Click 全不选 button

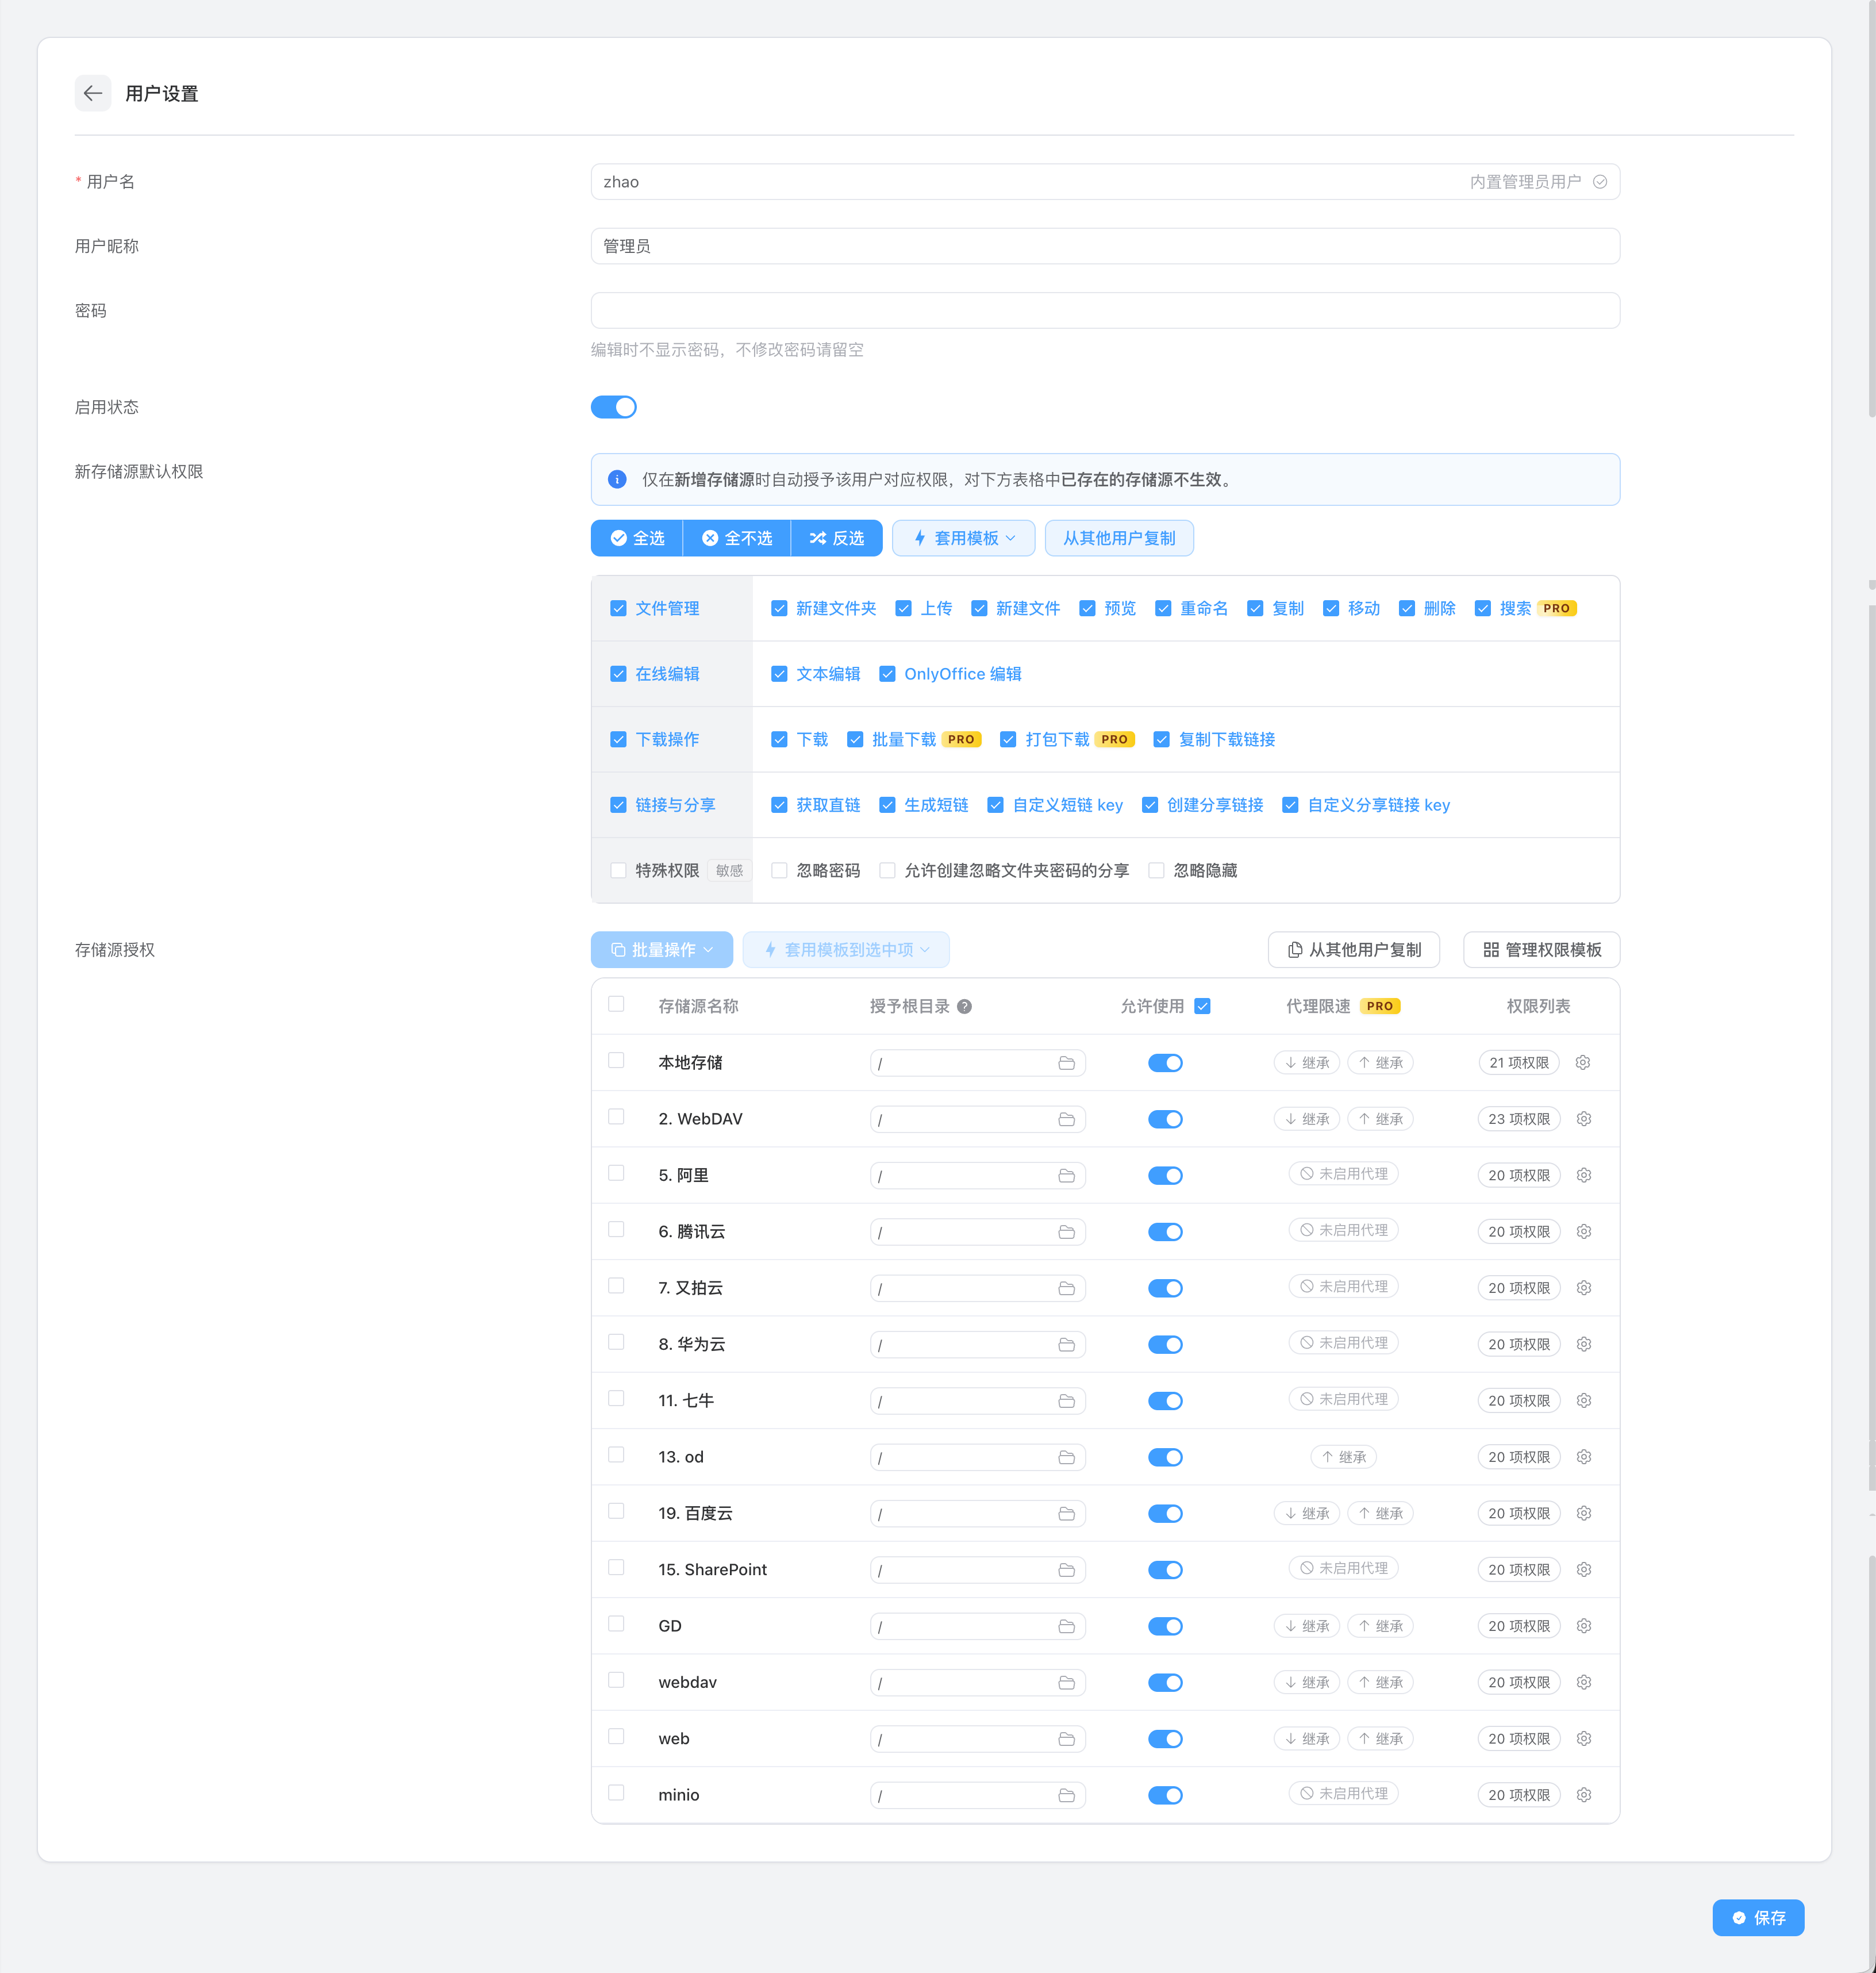[x=737, y=538]
